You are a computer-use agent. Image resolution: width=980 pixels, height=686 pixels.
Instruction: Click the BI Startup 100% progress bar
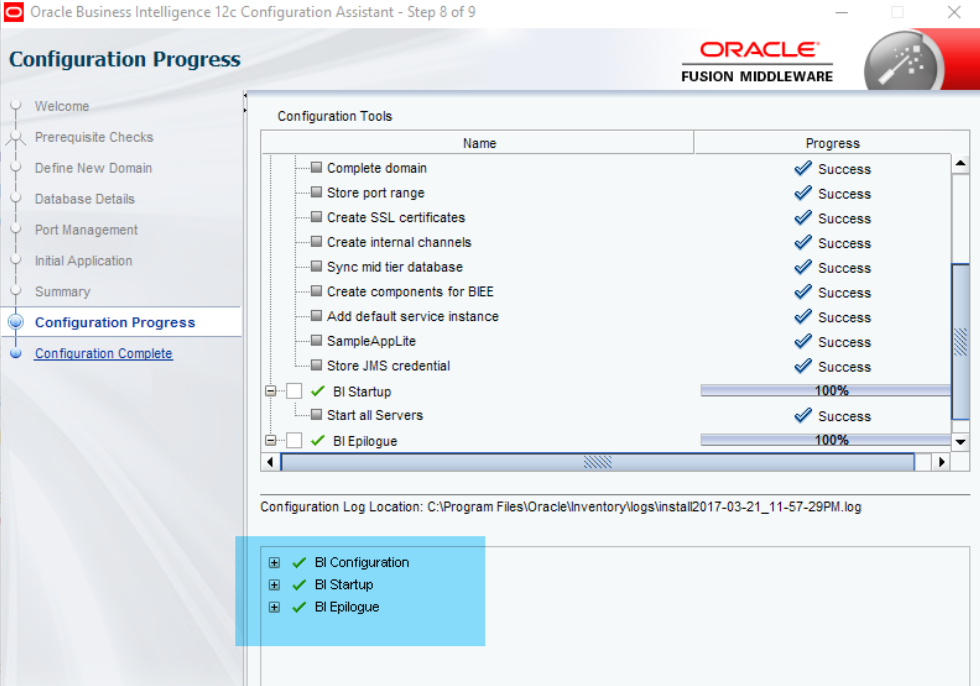[826, 390]
